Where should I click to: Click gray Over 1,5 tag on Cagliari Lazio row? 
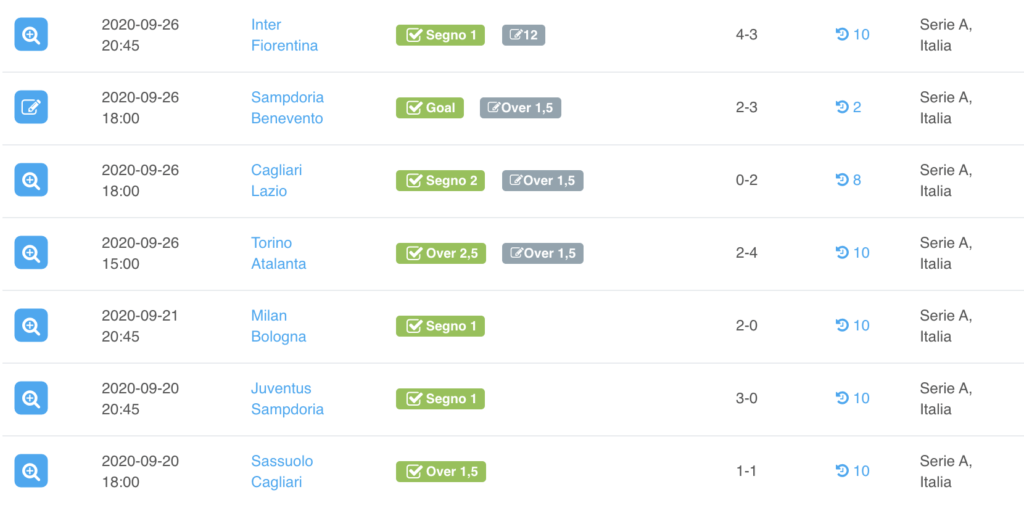pos(542,181)
